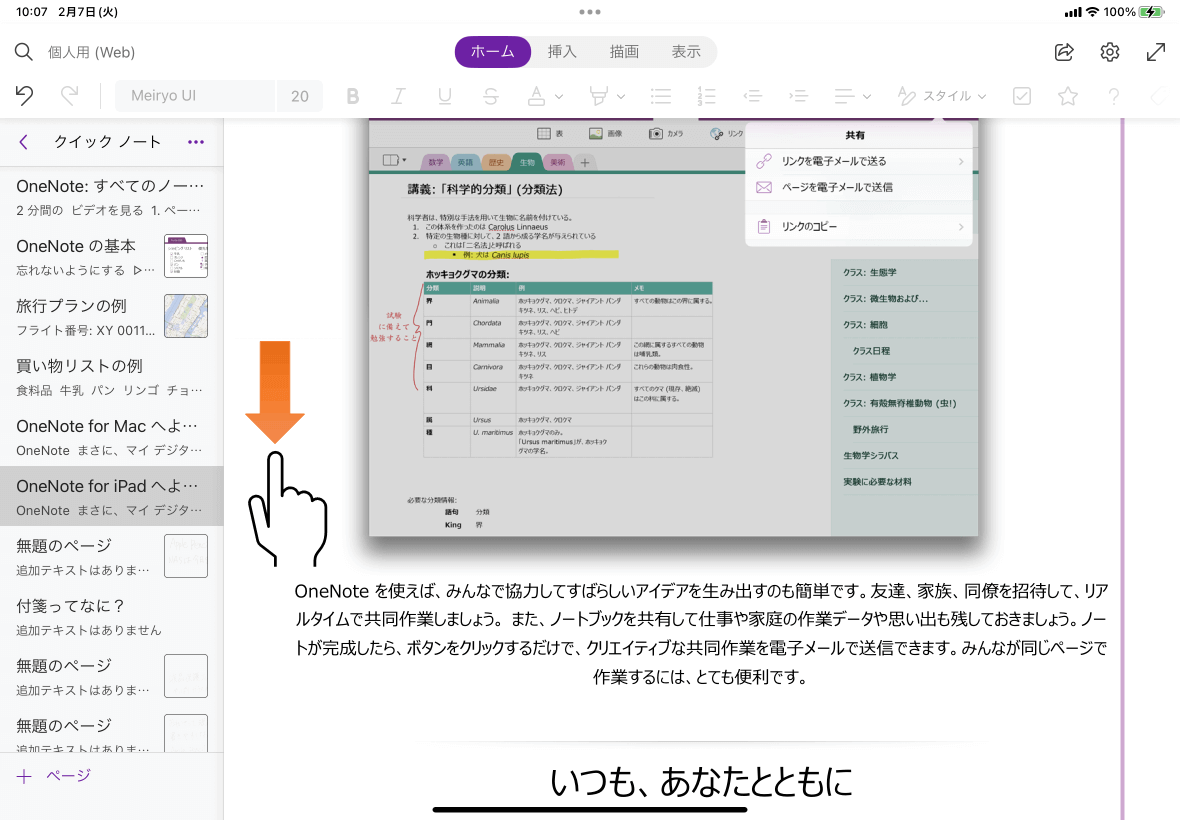Screen dimensions: 1180x820
Task: Toggle underline formatting
Action: (x=445, y=96)
